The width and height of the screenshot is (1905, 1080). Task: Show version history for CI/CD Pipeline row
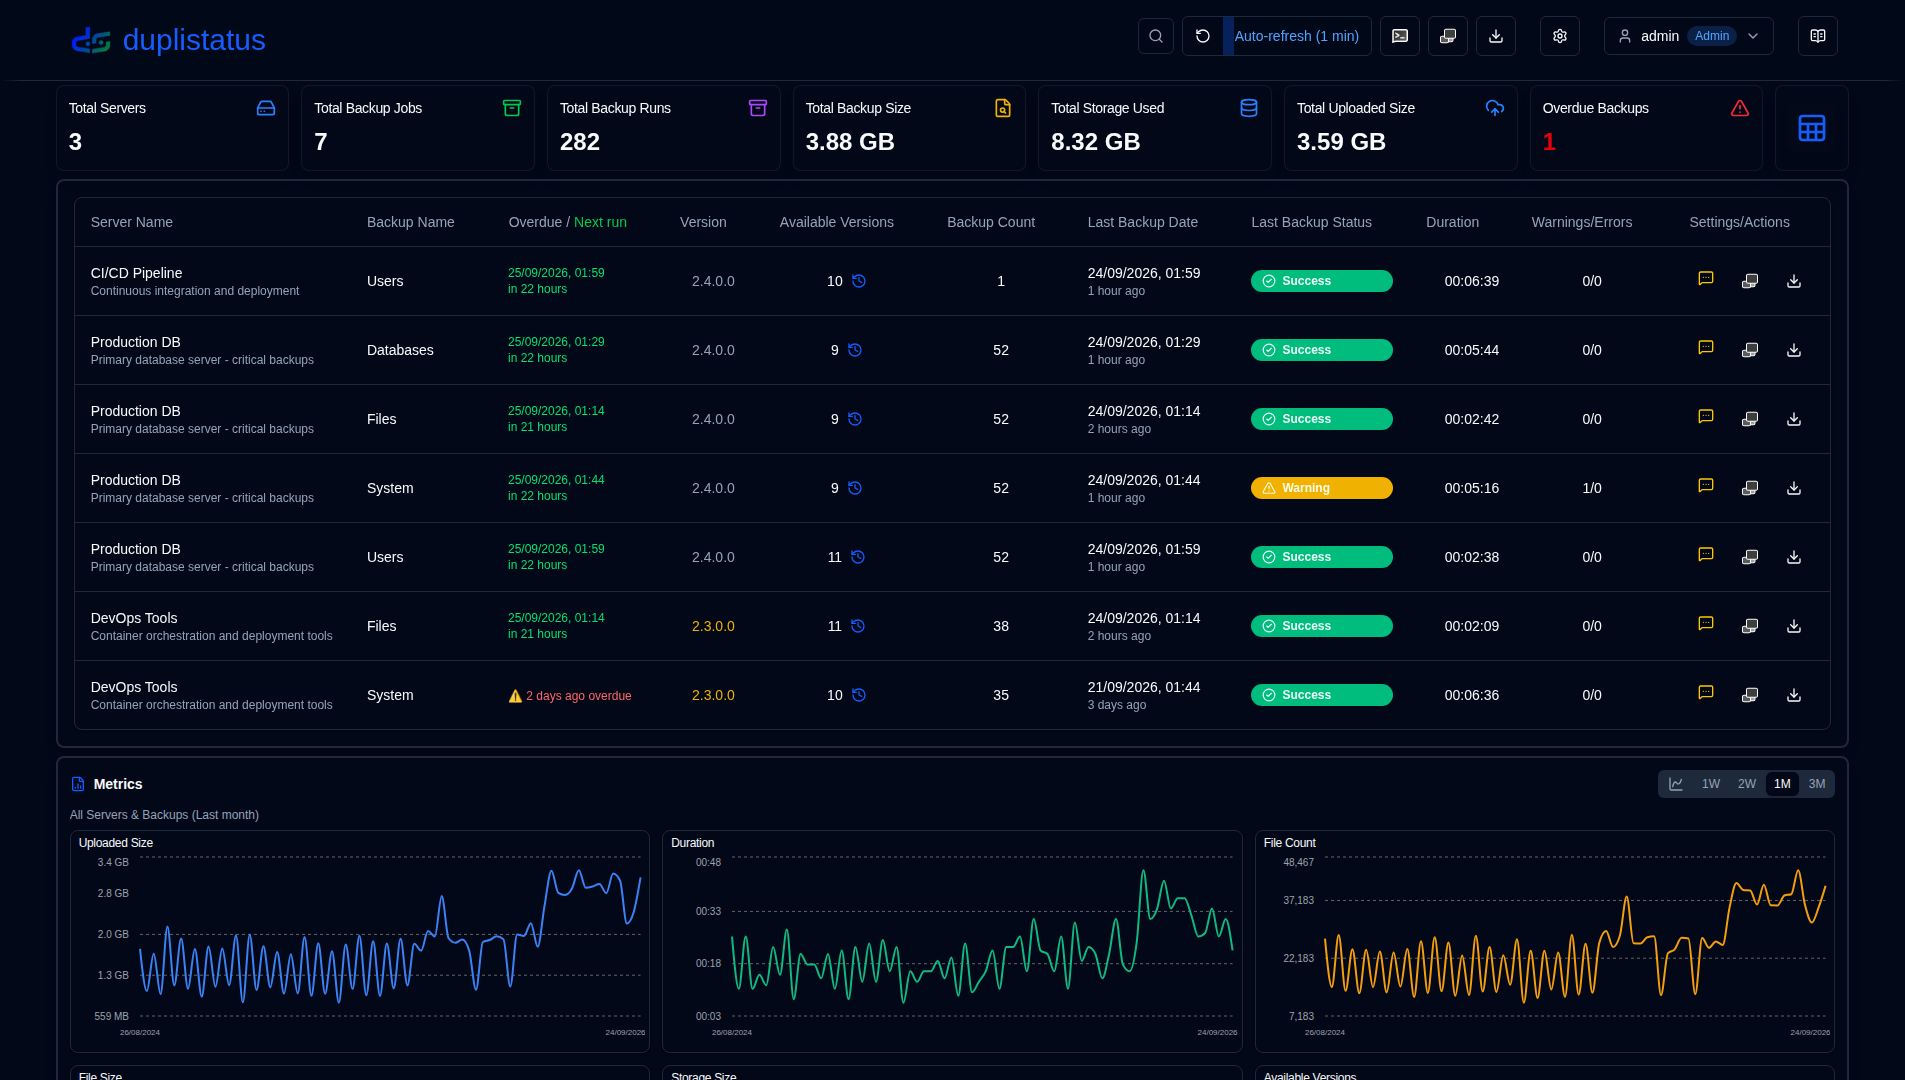859,281
